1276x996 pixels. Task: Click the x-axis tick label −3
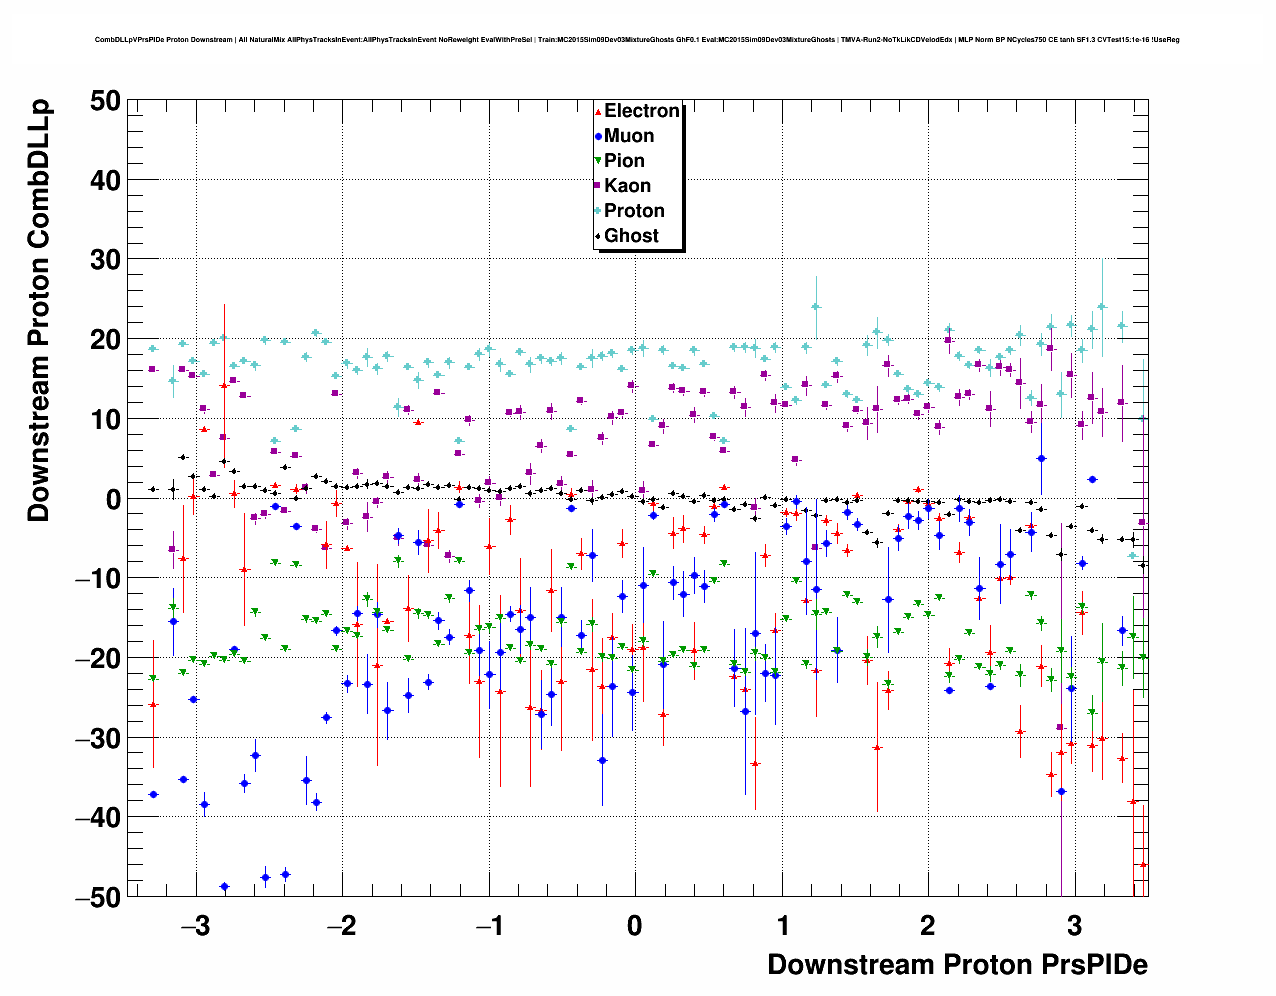[x=195, y=926]
